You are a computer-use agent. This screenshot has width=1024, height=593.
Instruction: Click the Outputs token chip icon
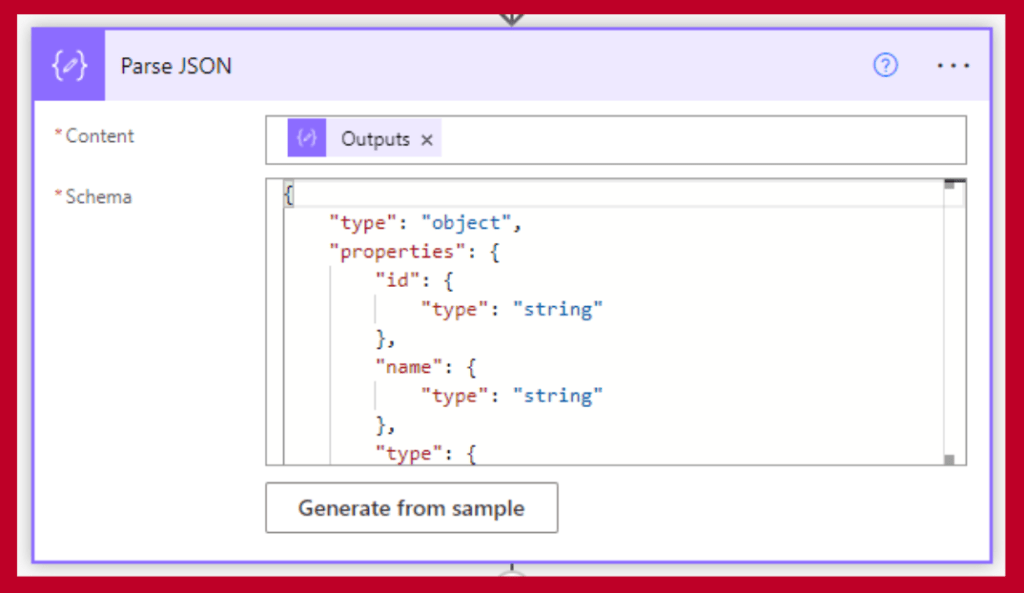pos(309,138)
